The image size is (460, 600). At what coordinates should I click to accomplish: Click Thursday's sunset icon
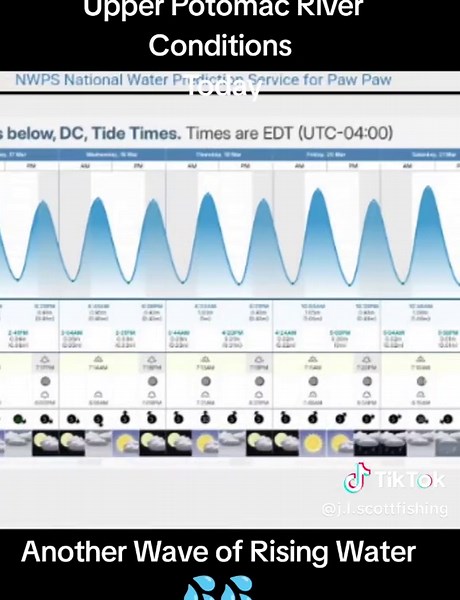(x=259, y=360)
